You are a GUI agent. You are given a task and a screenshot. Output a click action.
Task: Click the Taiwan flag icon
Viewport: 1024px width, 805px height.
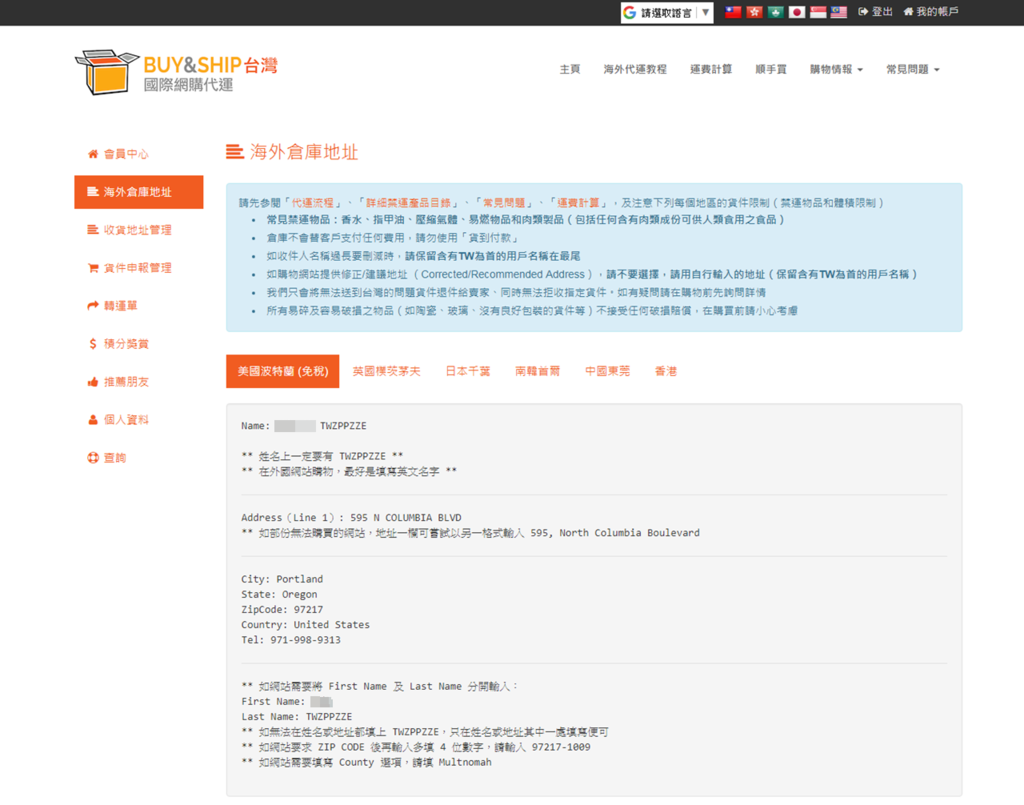click(x=732, y=12)
